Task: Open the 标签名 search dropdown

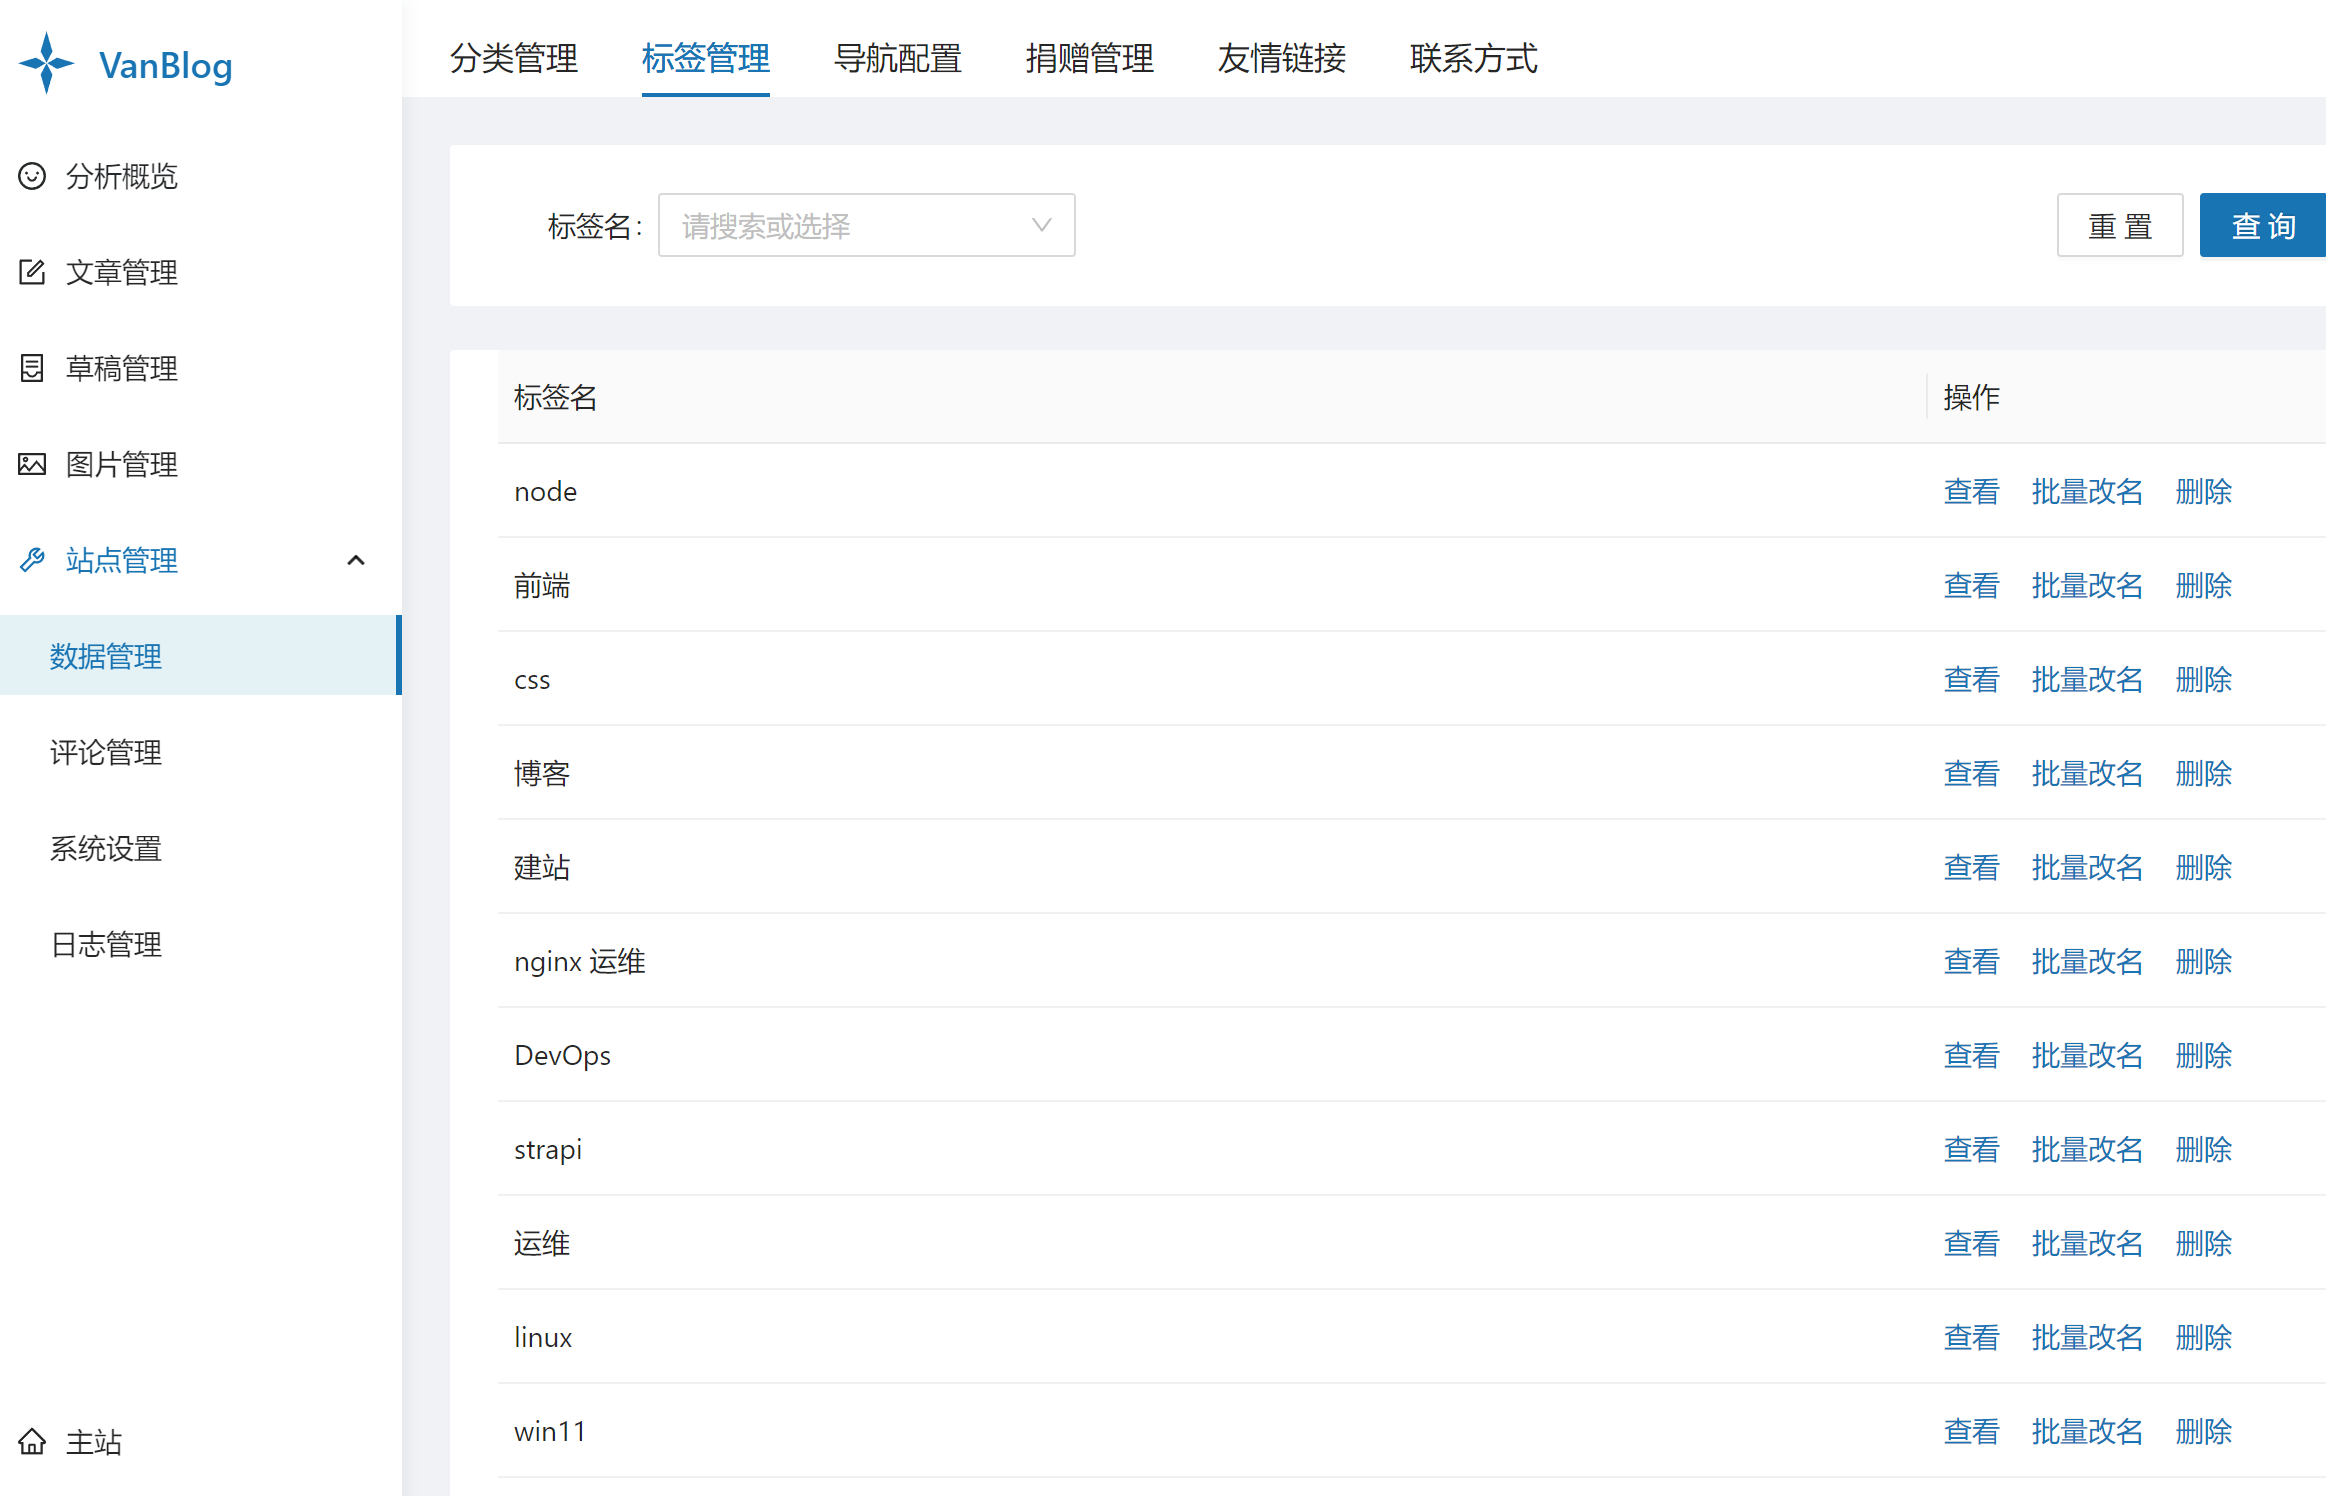Action: [866, 225]
